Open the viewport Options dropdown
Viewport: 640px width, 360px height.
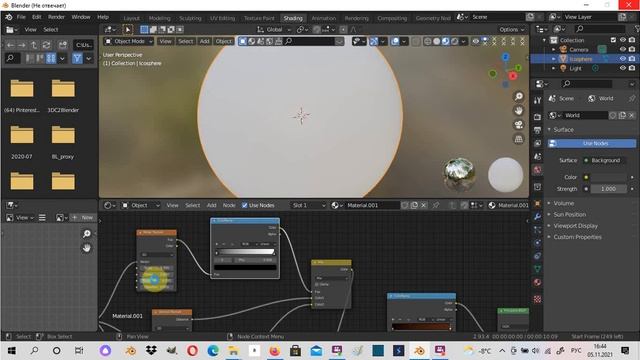[x=511, y=29]
